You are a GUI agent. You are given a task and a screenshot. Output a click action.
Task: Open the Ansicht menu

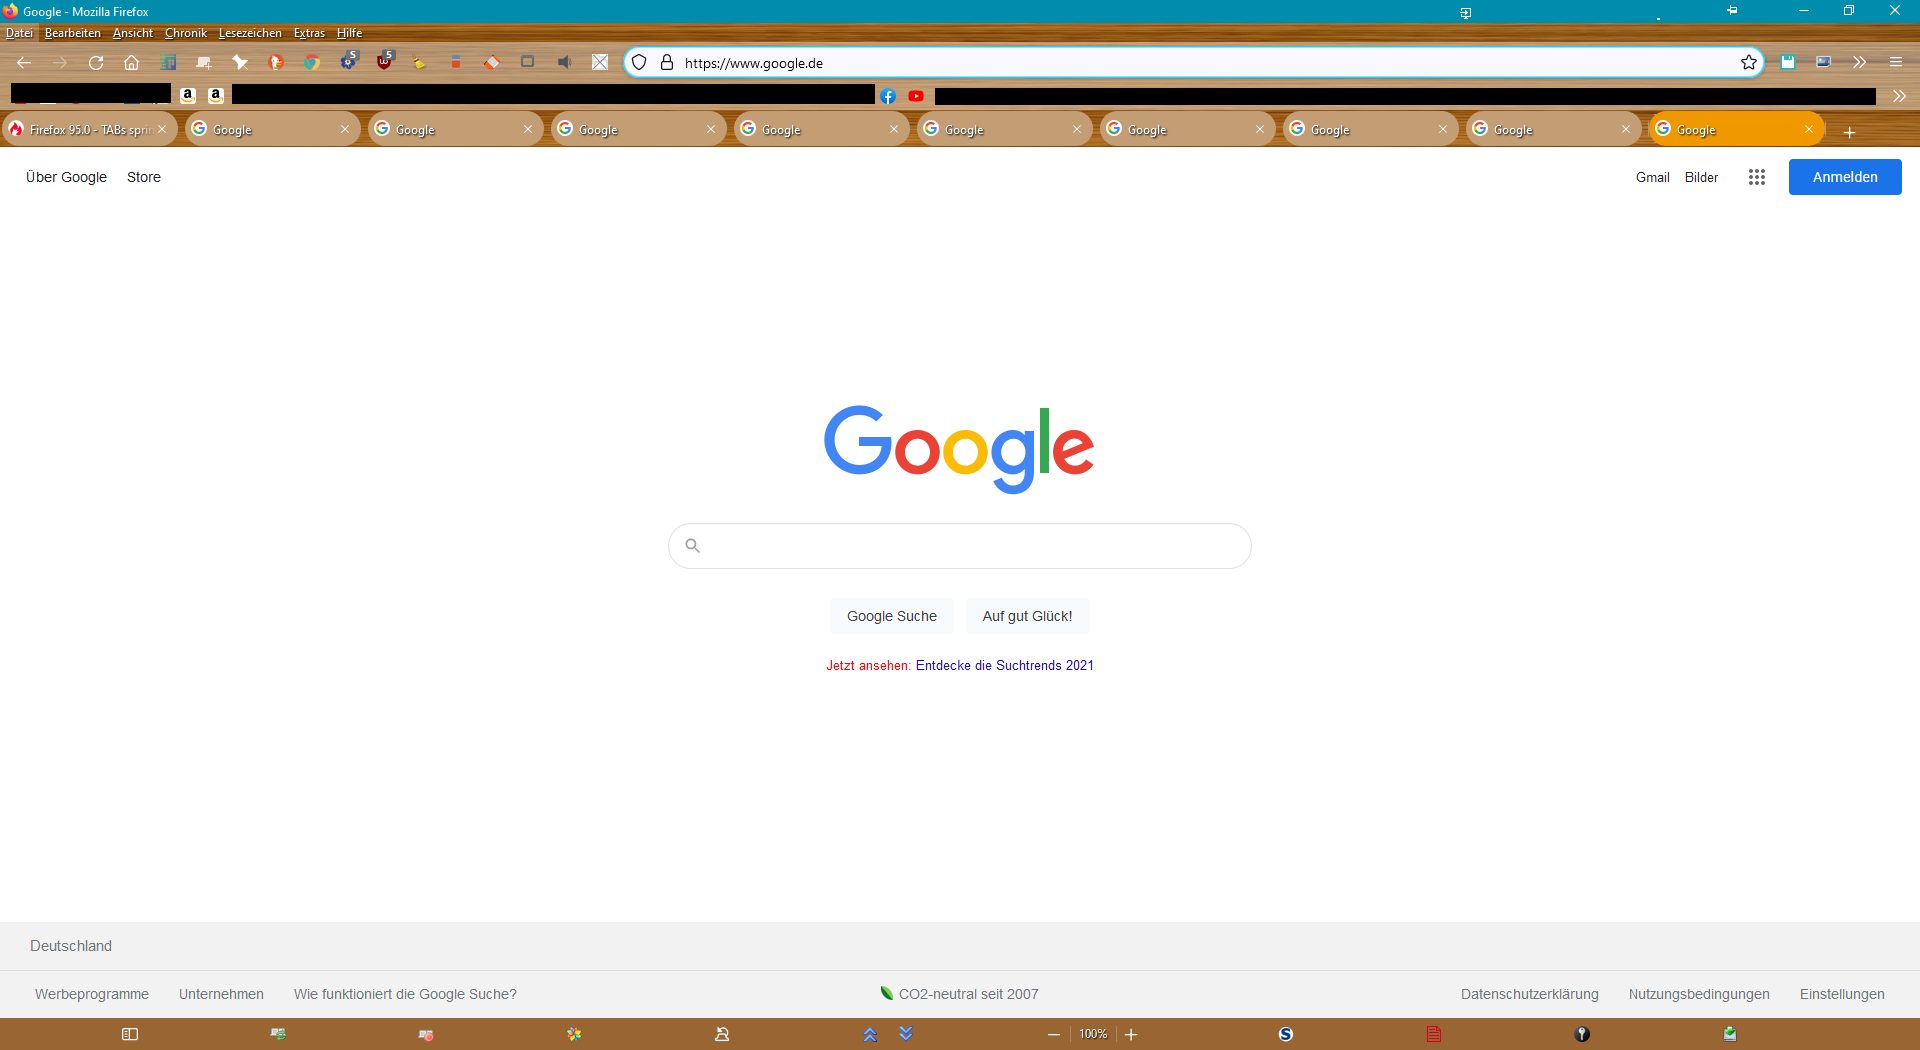coord(133,33)
